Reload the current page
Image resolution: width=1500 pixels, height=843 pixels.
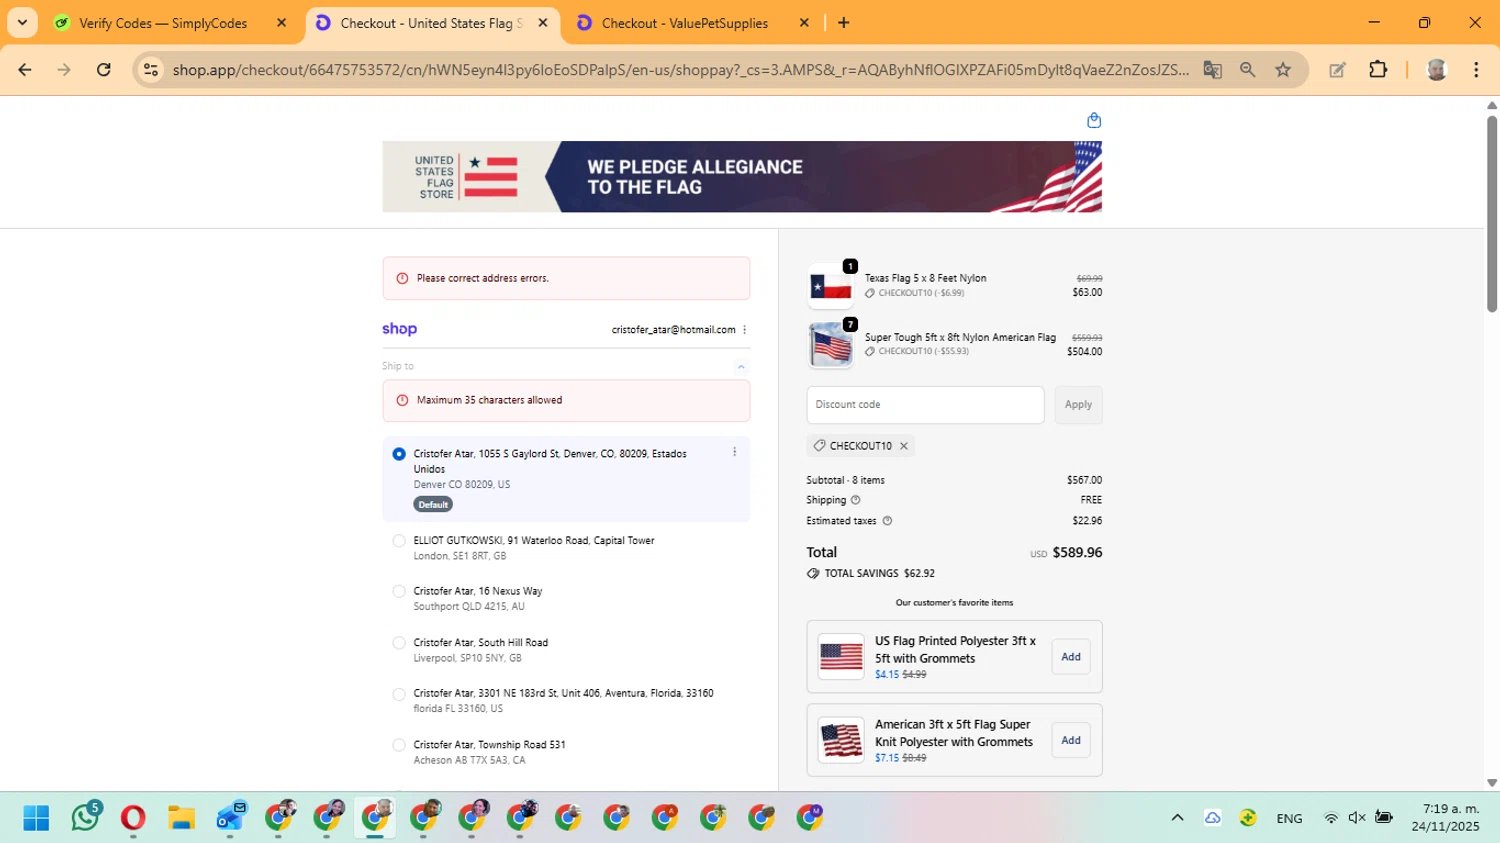[x=104, y=70]
